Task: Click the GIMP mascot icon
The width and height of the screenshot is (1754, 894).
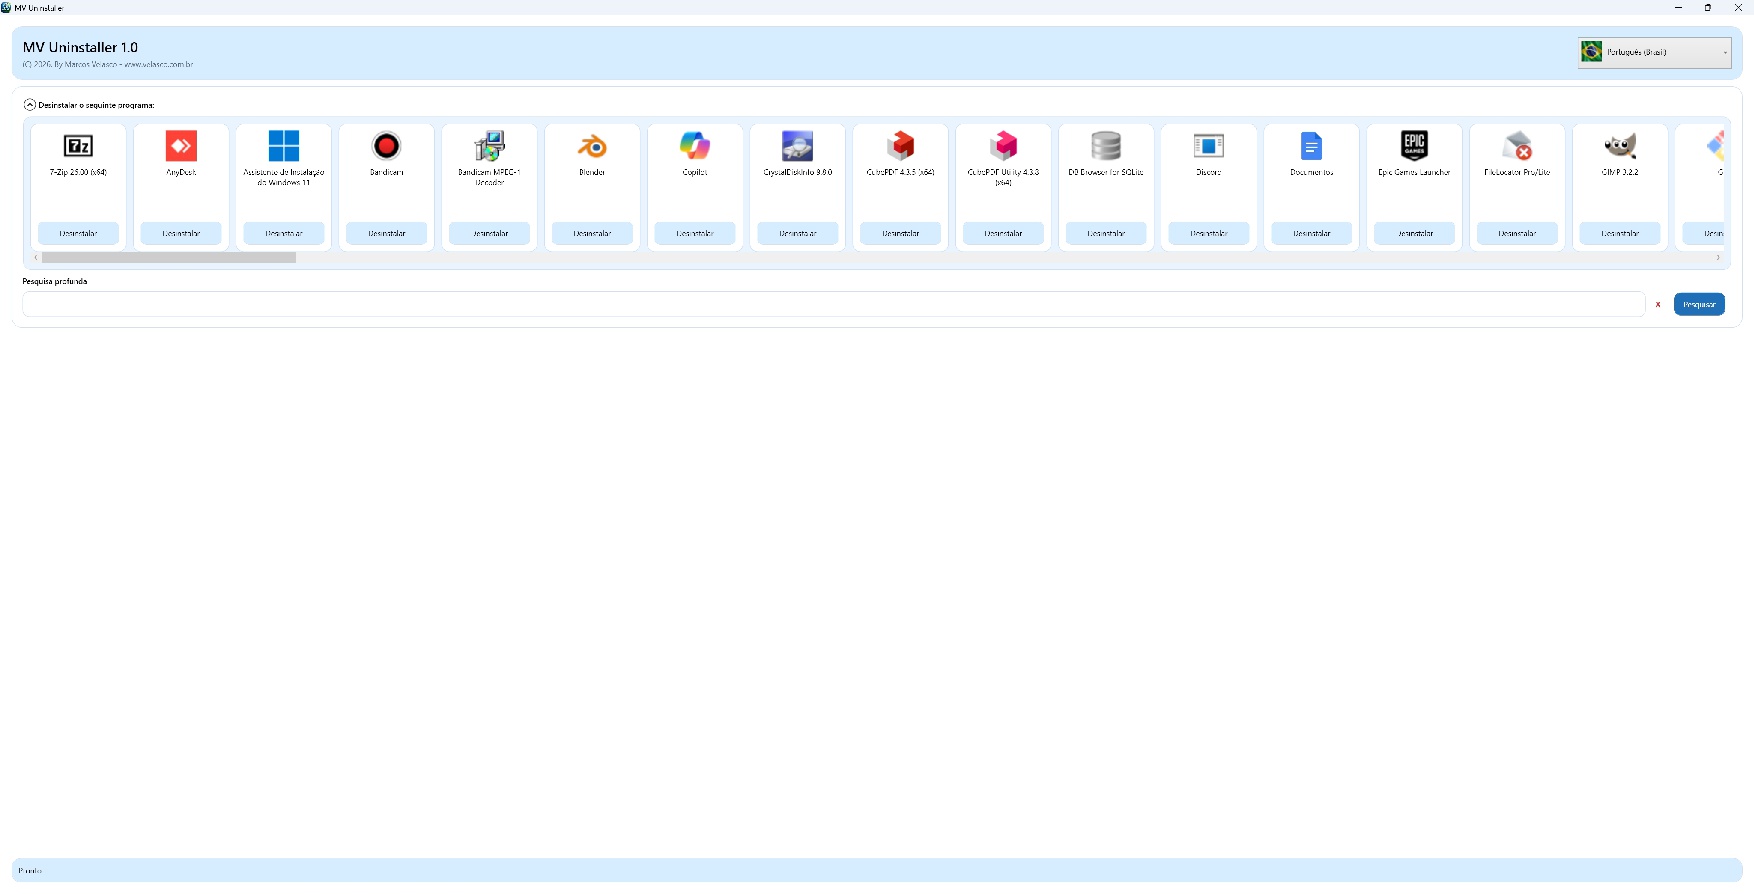Action: point(1619,146)
